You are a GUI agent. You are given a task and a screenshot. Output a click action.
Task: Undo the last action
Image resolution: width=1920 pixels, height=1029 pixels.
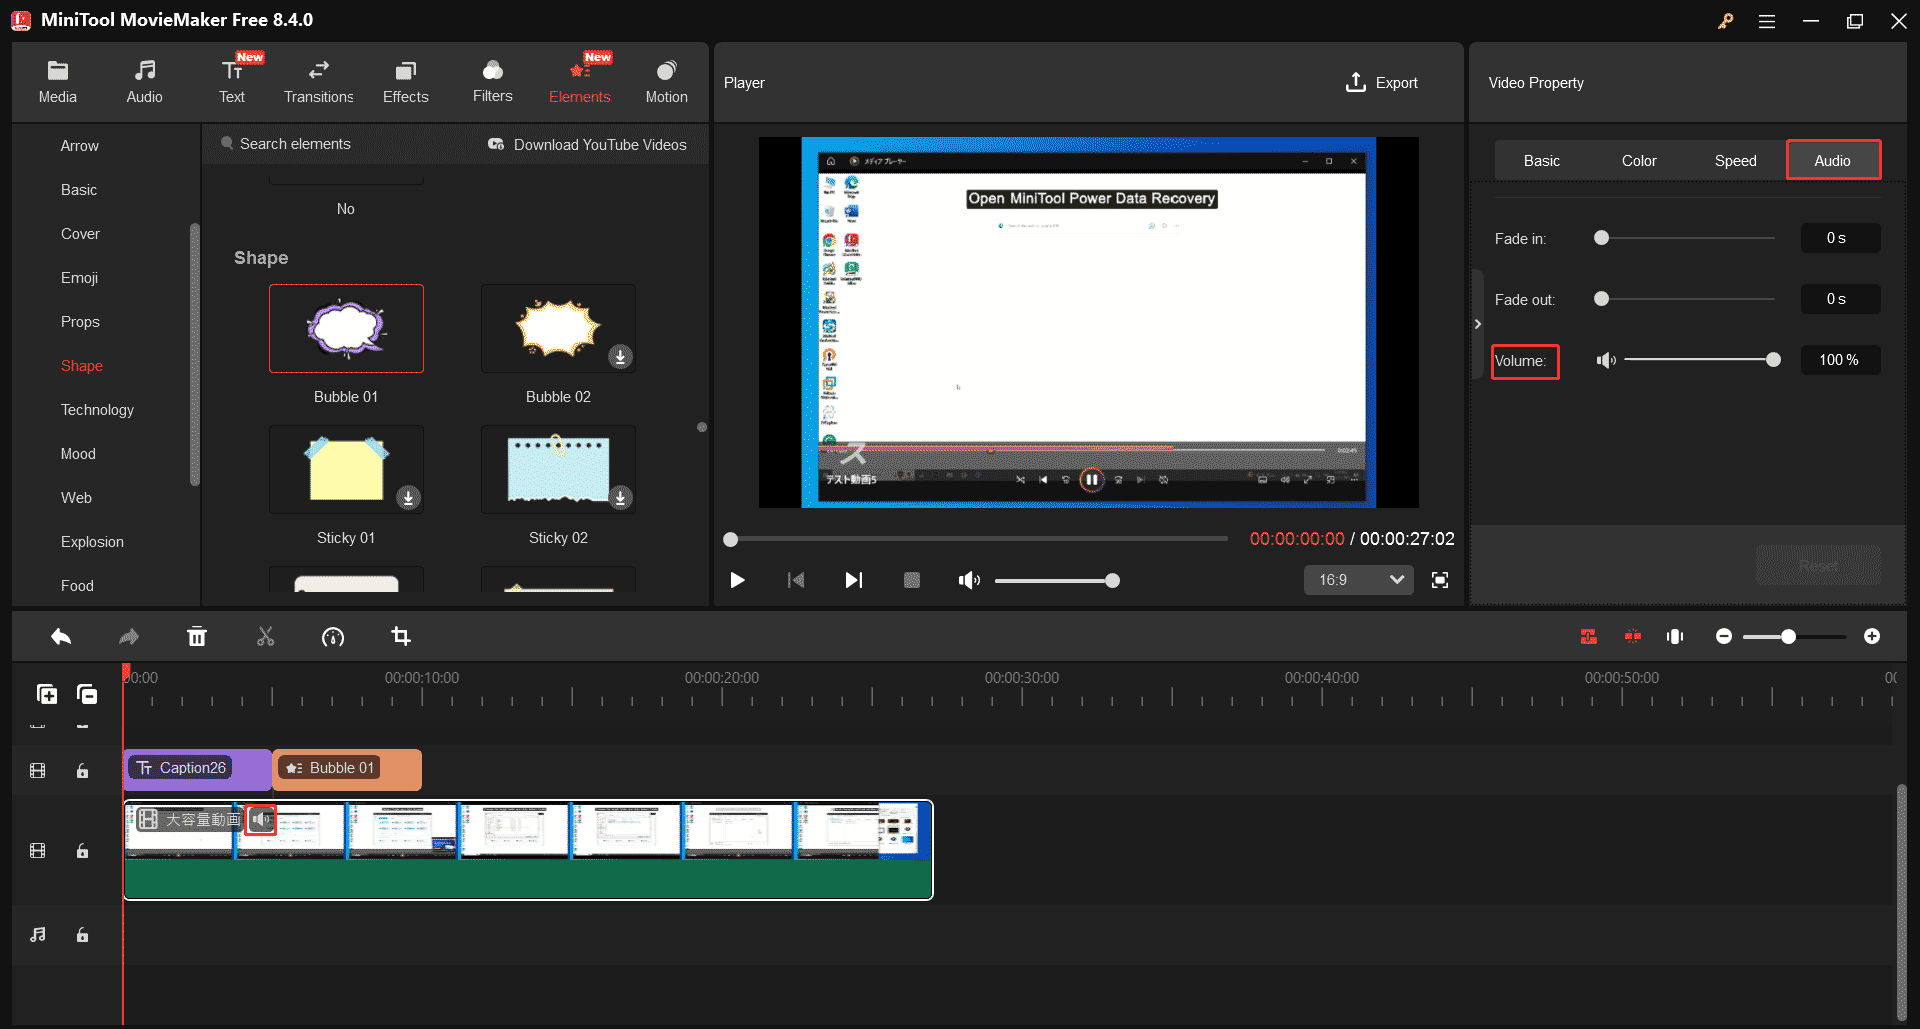tap(60, 636)
